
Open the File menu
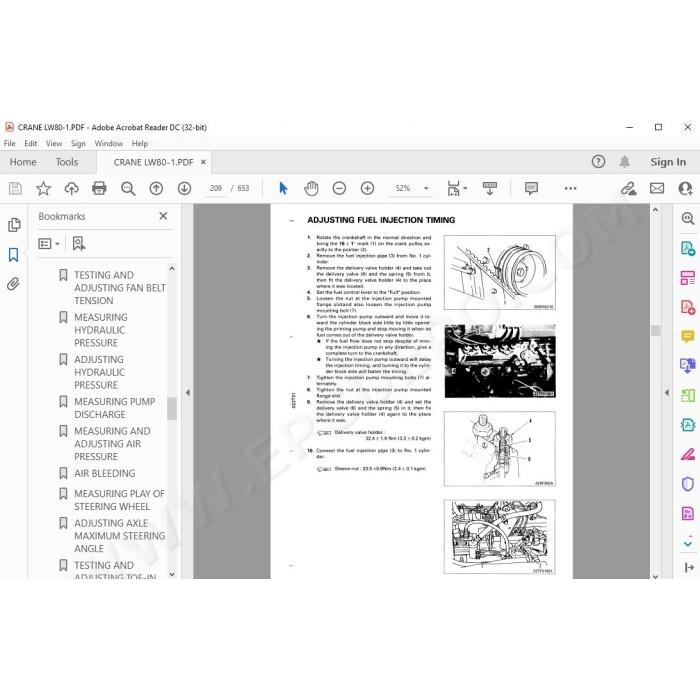[9, 143]
